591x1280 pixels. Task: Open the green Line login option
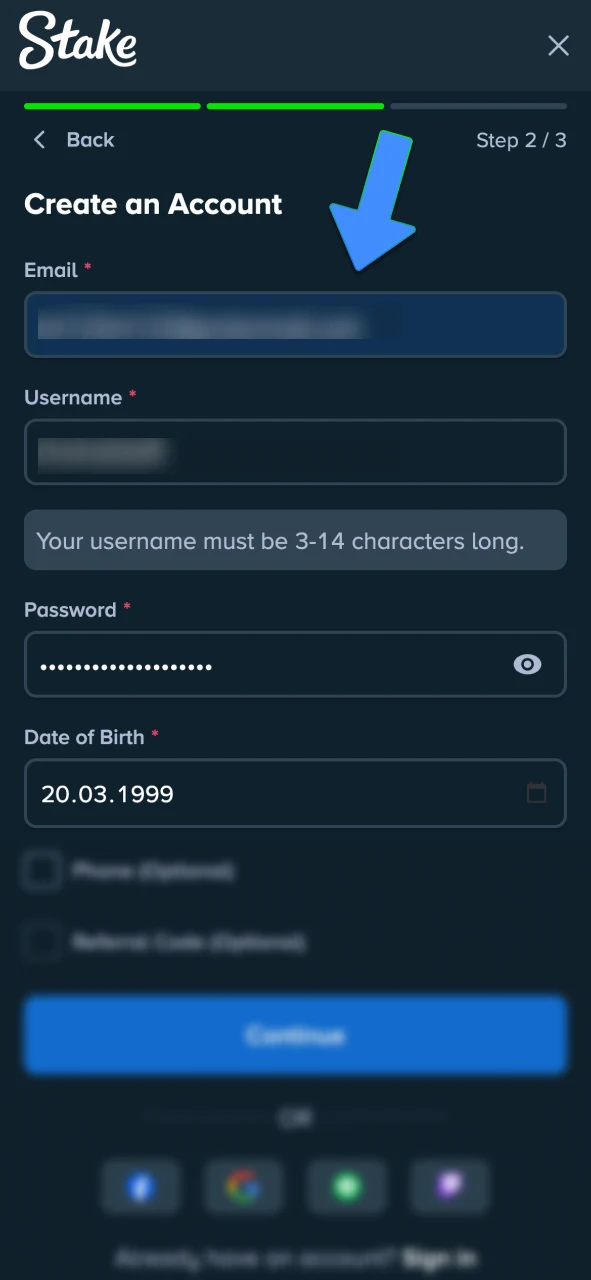(x=346, y=1186)
